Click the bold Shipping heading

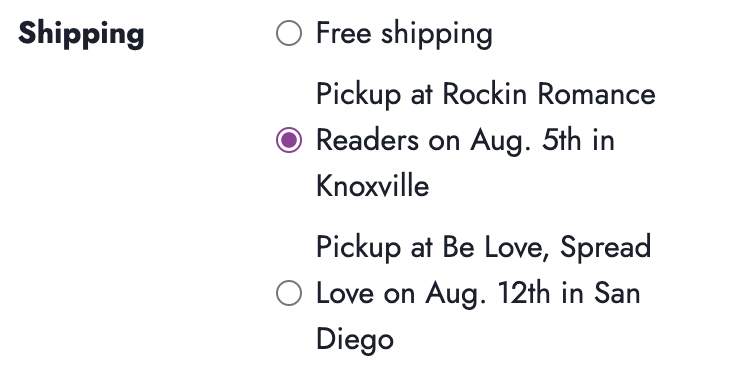pyautogui.click(x=81, y=34)
